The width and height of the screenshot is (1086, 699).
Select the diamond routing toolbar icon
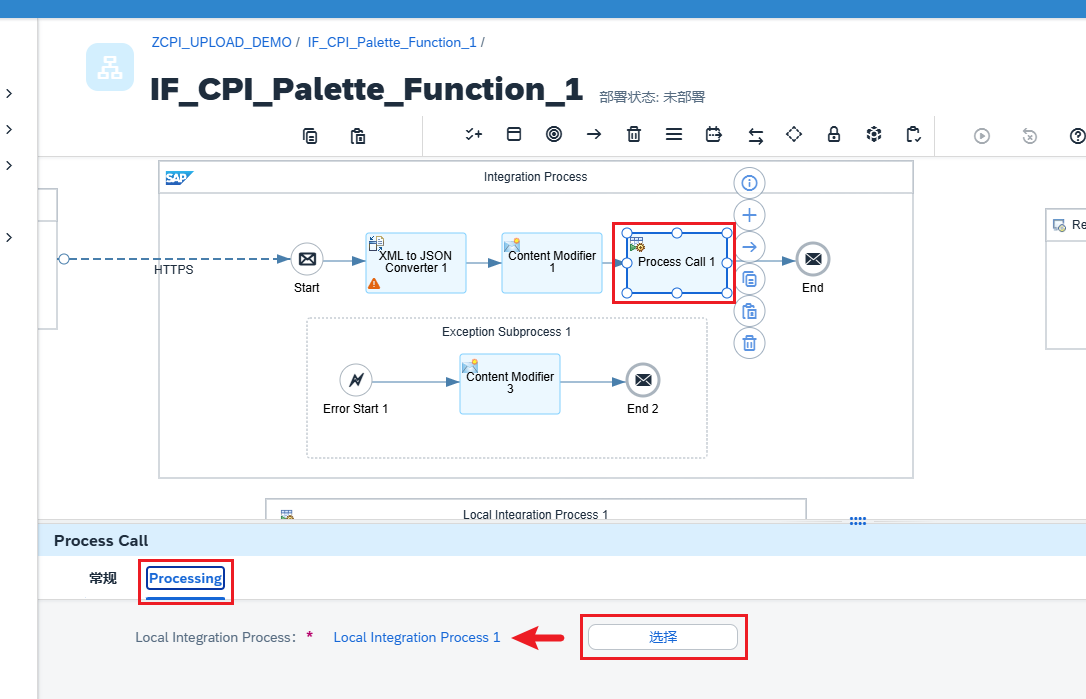pyautogui.click(x=794, y=134)
